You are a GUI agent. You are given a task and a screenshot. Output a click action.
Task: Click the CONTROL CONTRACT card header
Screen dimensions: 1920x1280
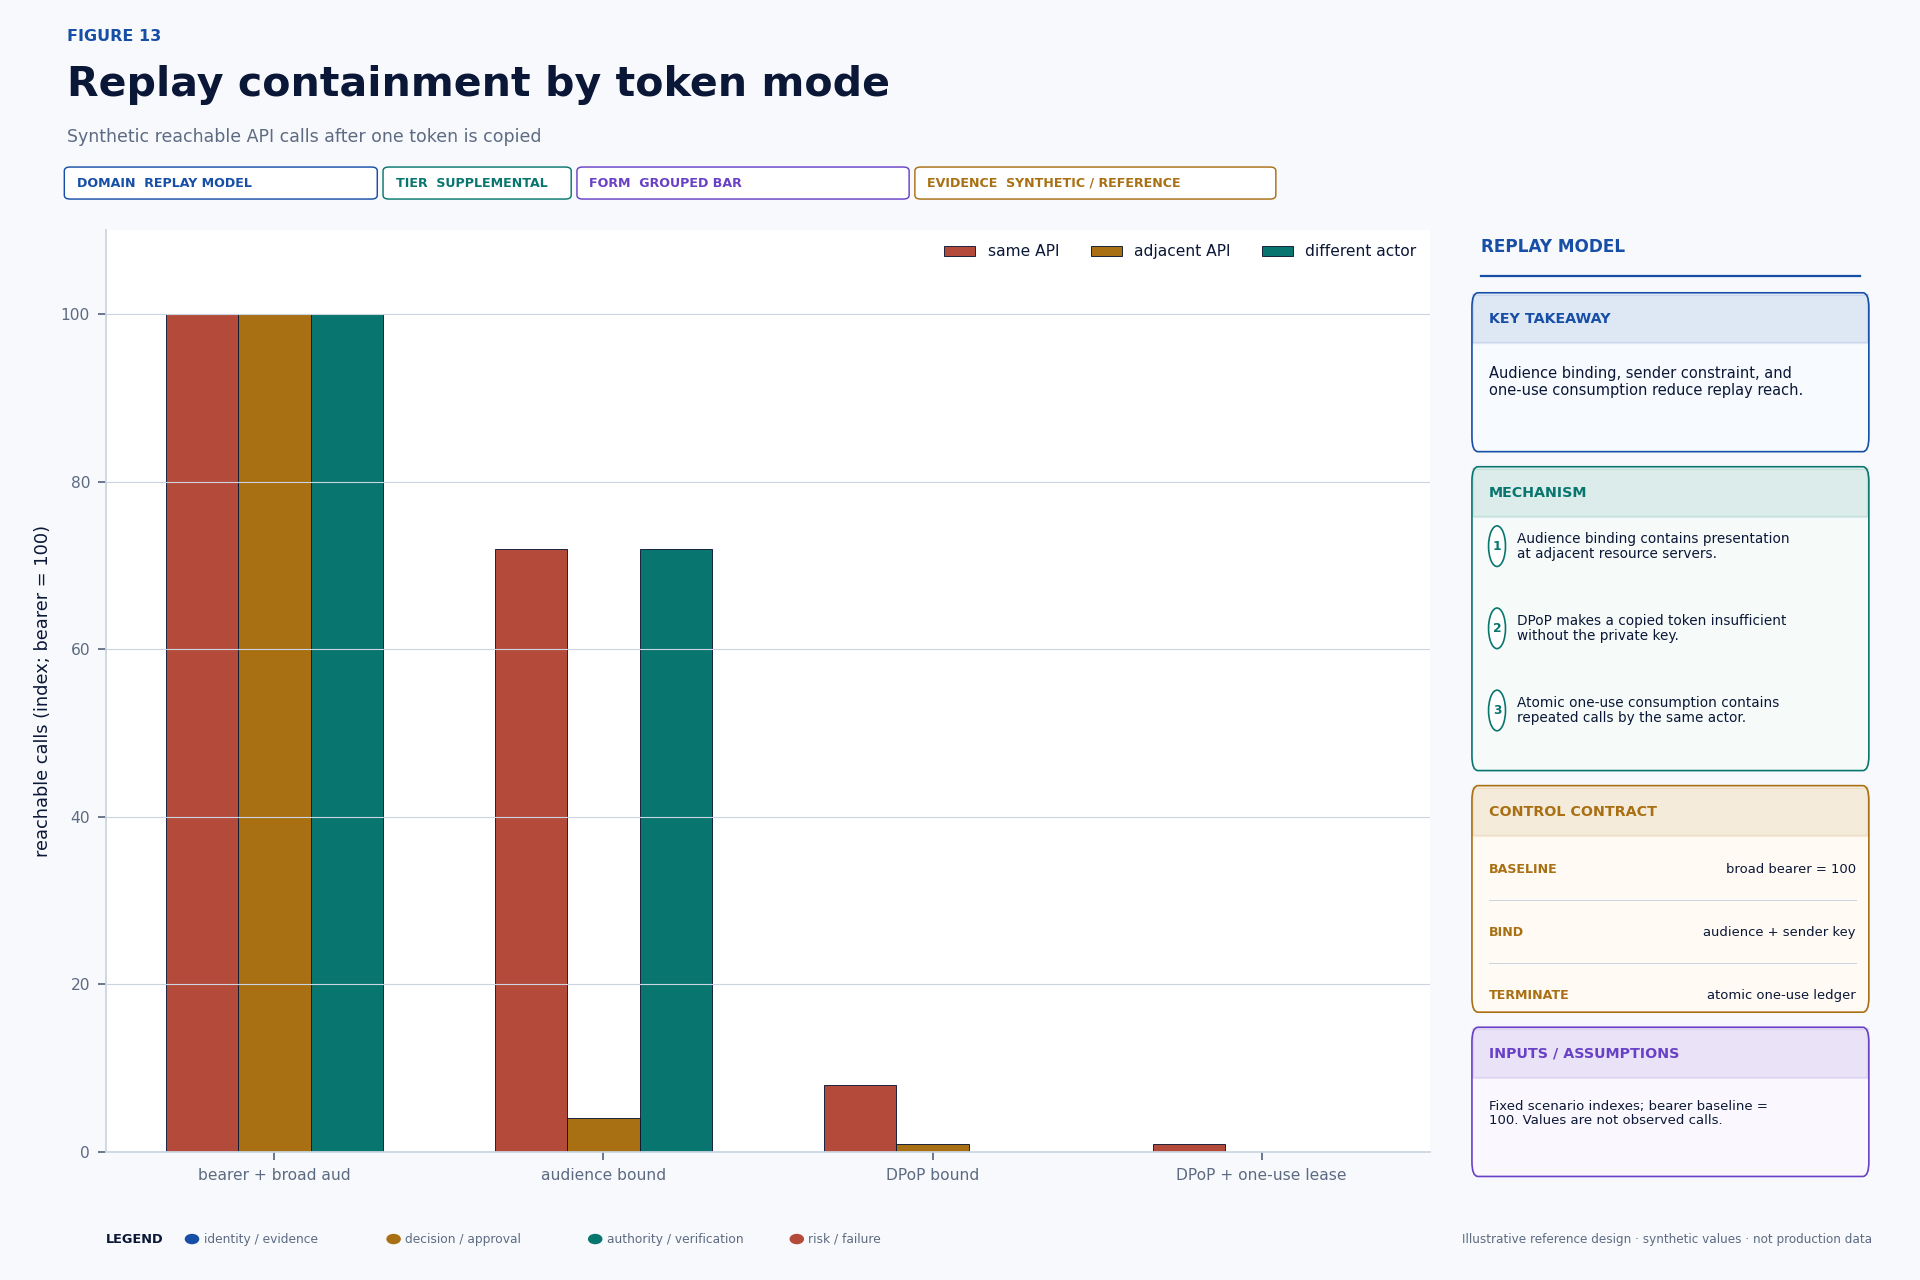[x=1670, y=811]
